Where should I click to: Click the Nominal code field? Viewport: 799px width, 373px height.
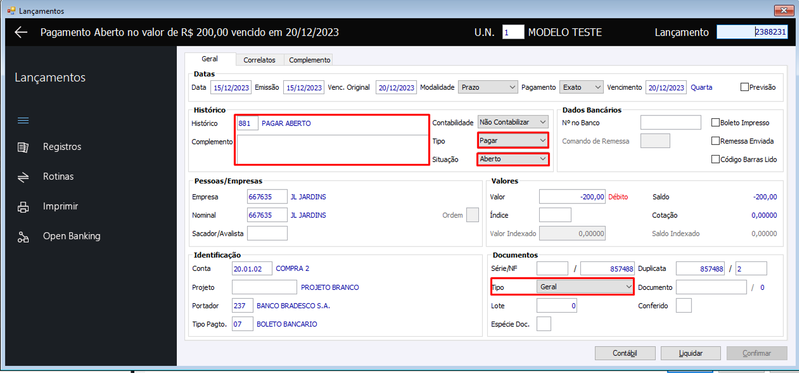click(267, 215)
